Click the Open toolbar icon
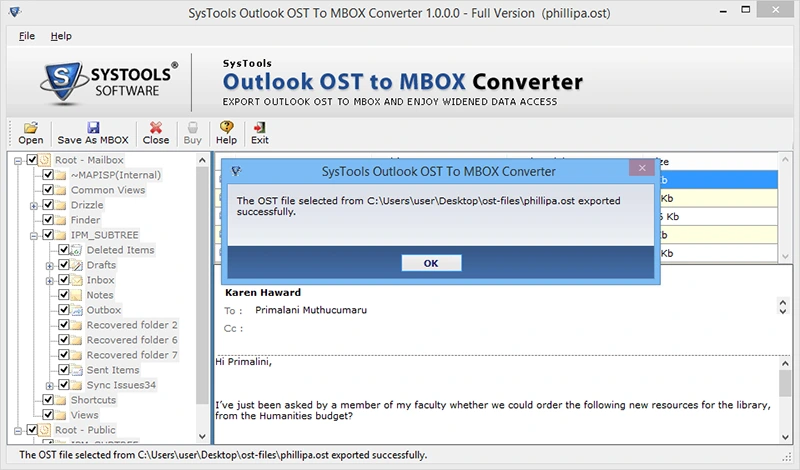 (x=31, y=127)
